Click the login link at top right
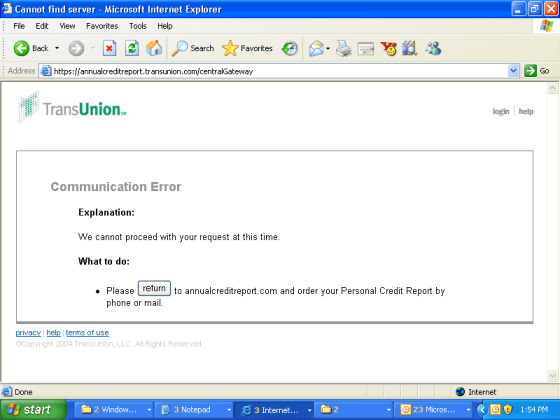The height and width of the screenshot is (420, 560). point(501,111)
